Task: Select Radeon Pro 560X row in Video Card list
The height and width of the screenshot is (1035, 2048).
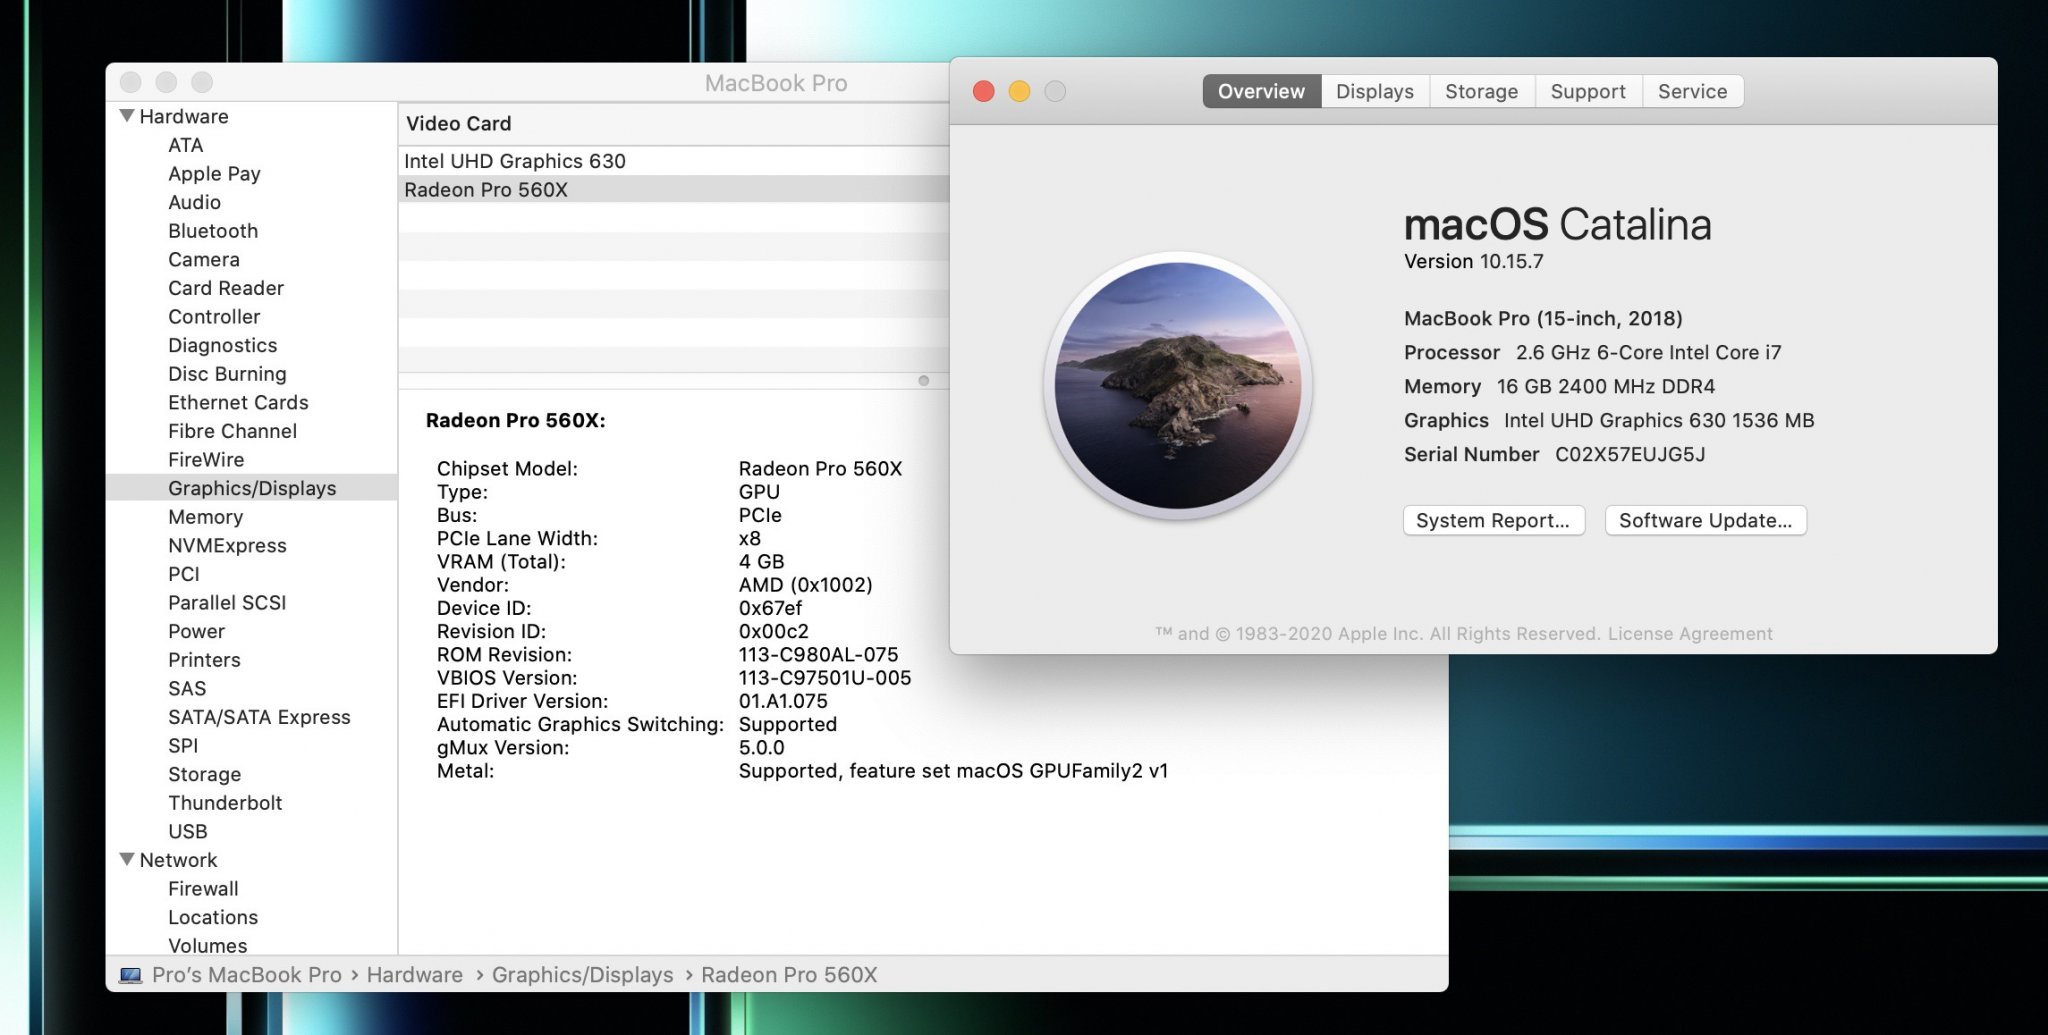Action: [673, 190]
